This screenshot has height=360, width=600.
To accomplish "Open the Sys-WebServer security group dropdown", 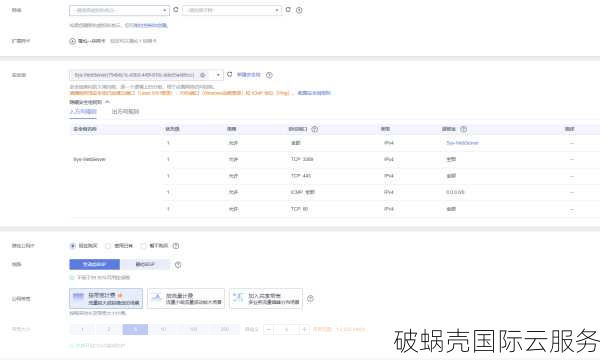I will click(146, 75).
